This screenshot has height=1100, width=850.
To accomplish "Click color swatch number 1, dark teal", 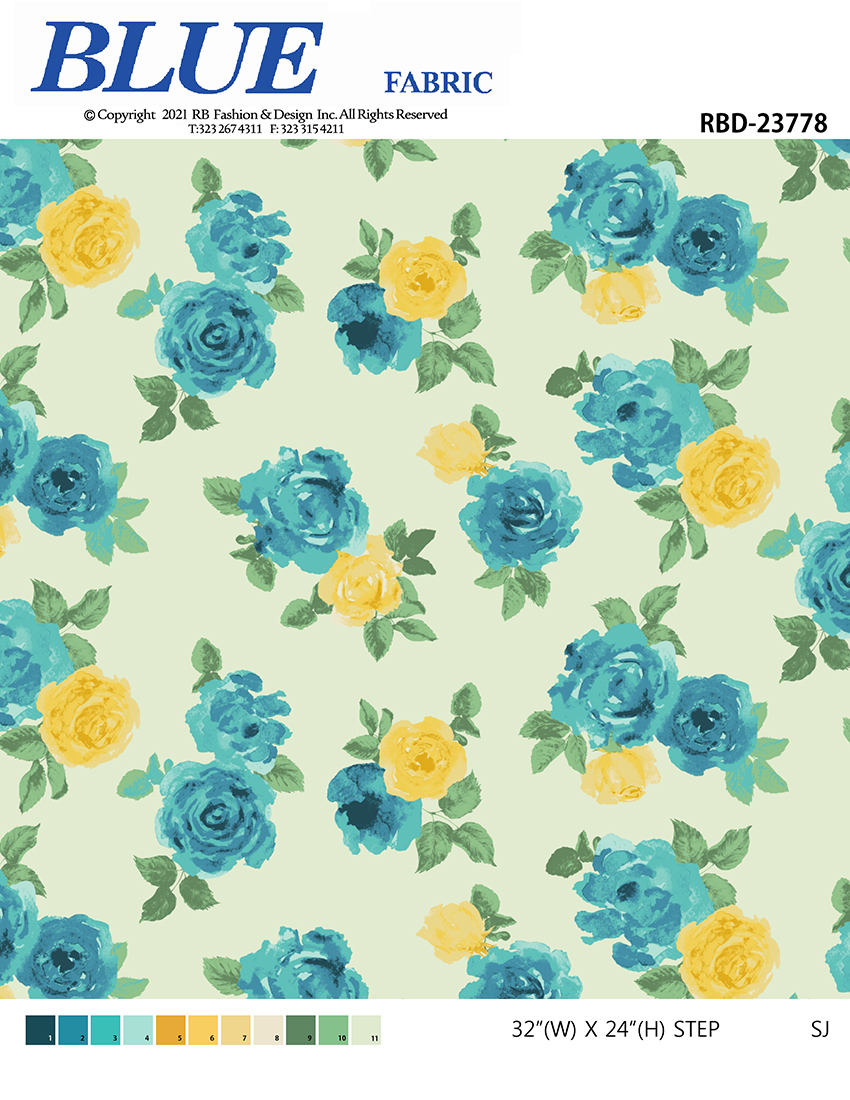I will [x=41, y=1030].
